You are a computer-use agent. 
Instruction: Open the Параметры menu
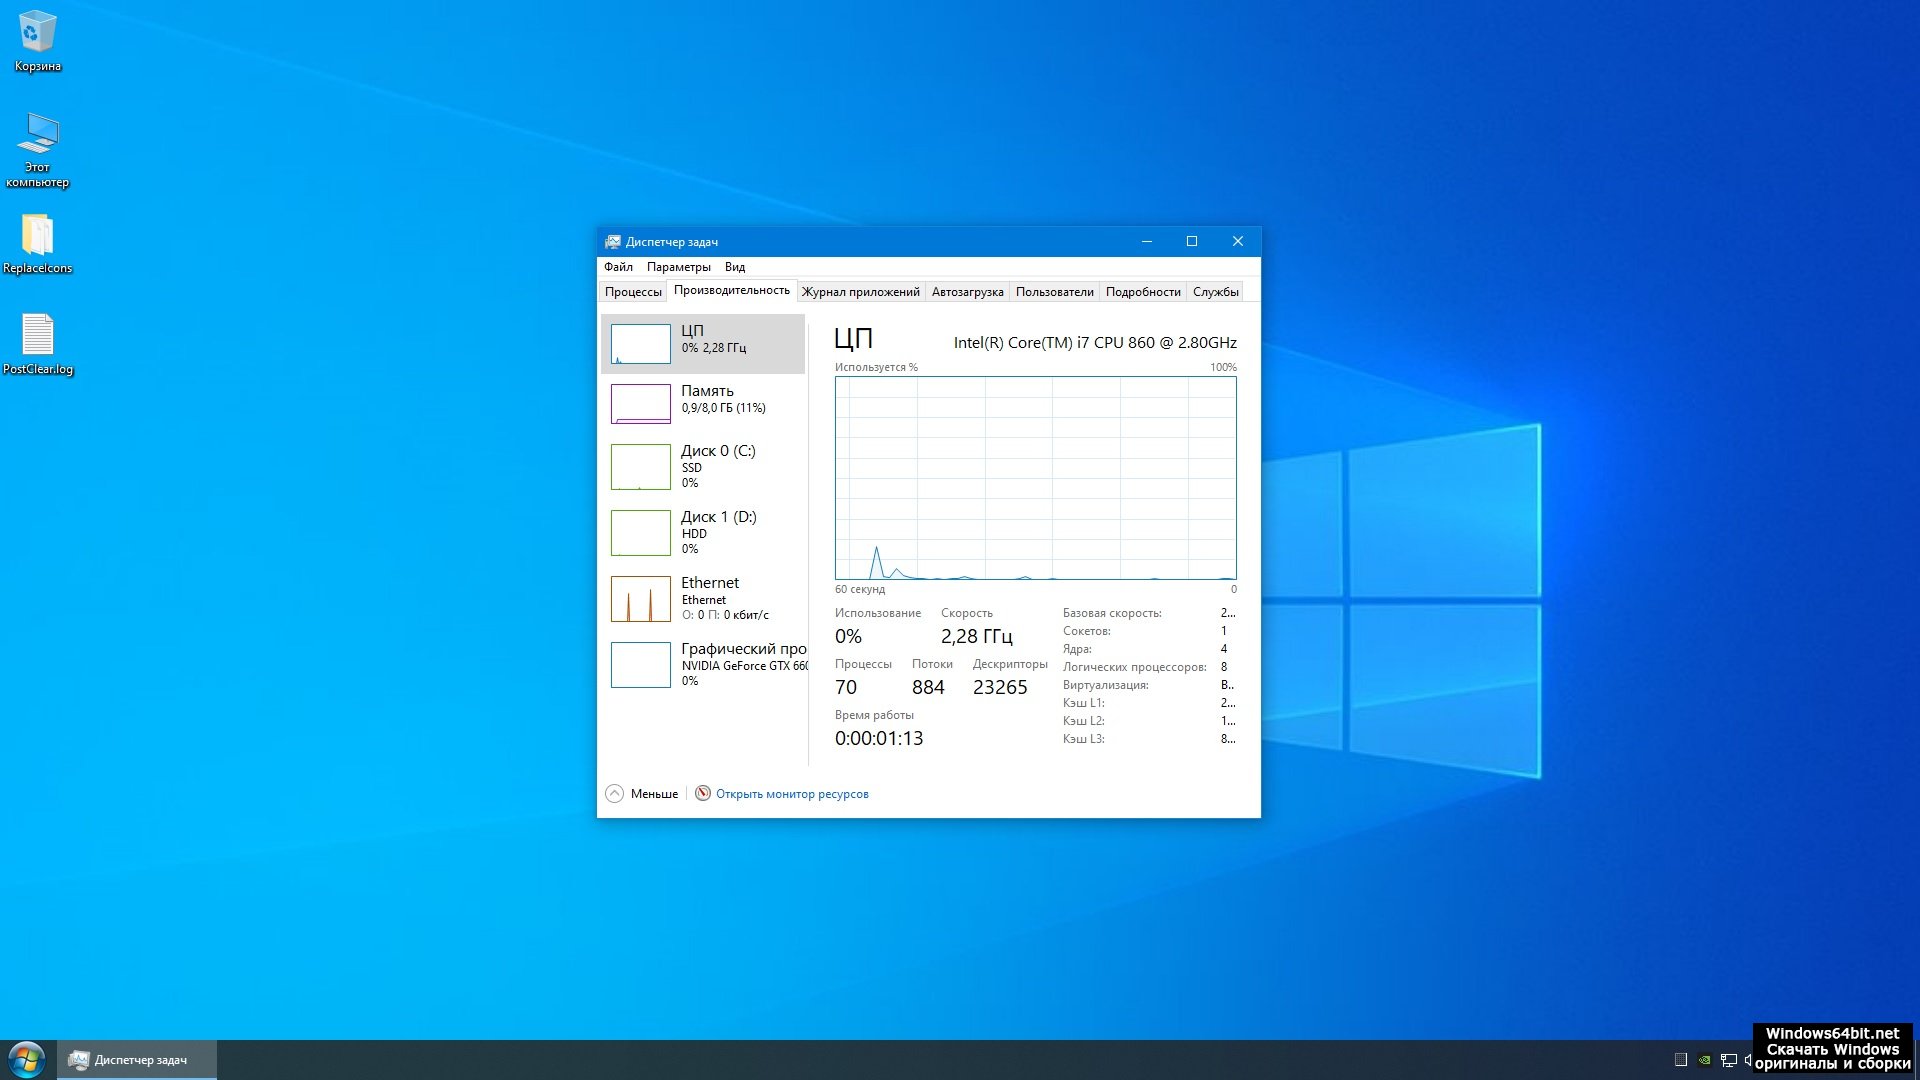point(678,267)
